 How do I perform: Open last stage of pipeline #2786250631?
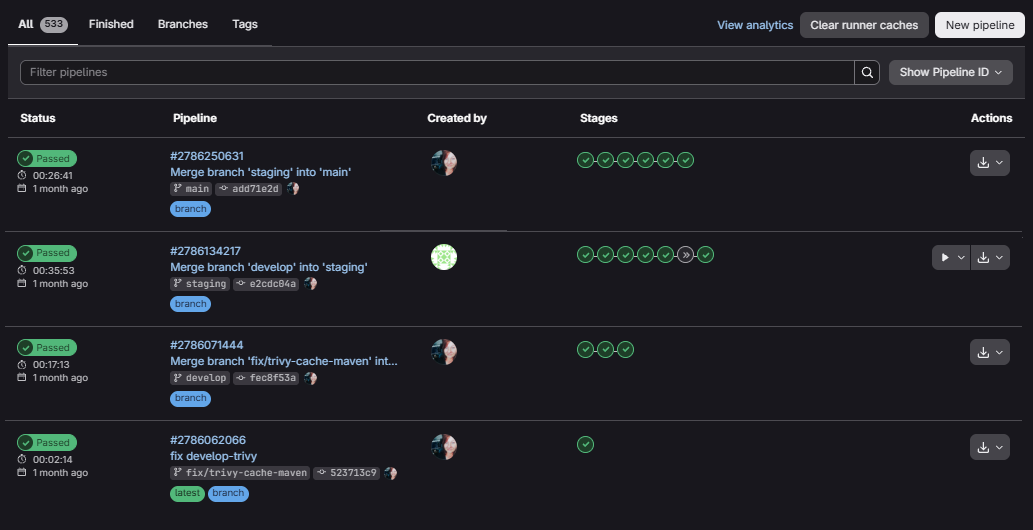coord(686,160)
